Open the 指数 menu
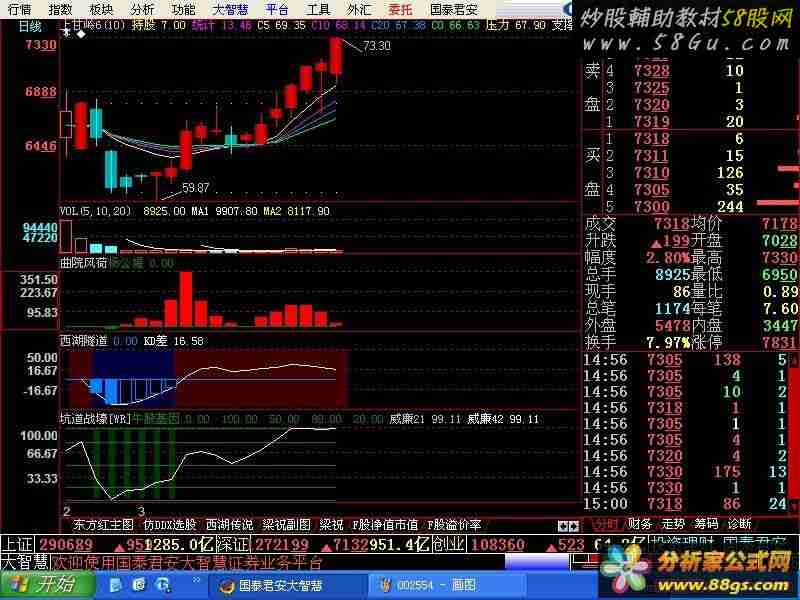 pos(60,10)
